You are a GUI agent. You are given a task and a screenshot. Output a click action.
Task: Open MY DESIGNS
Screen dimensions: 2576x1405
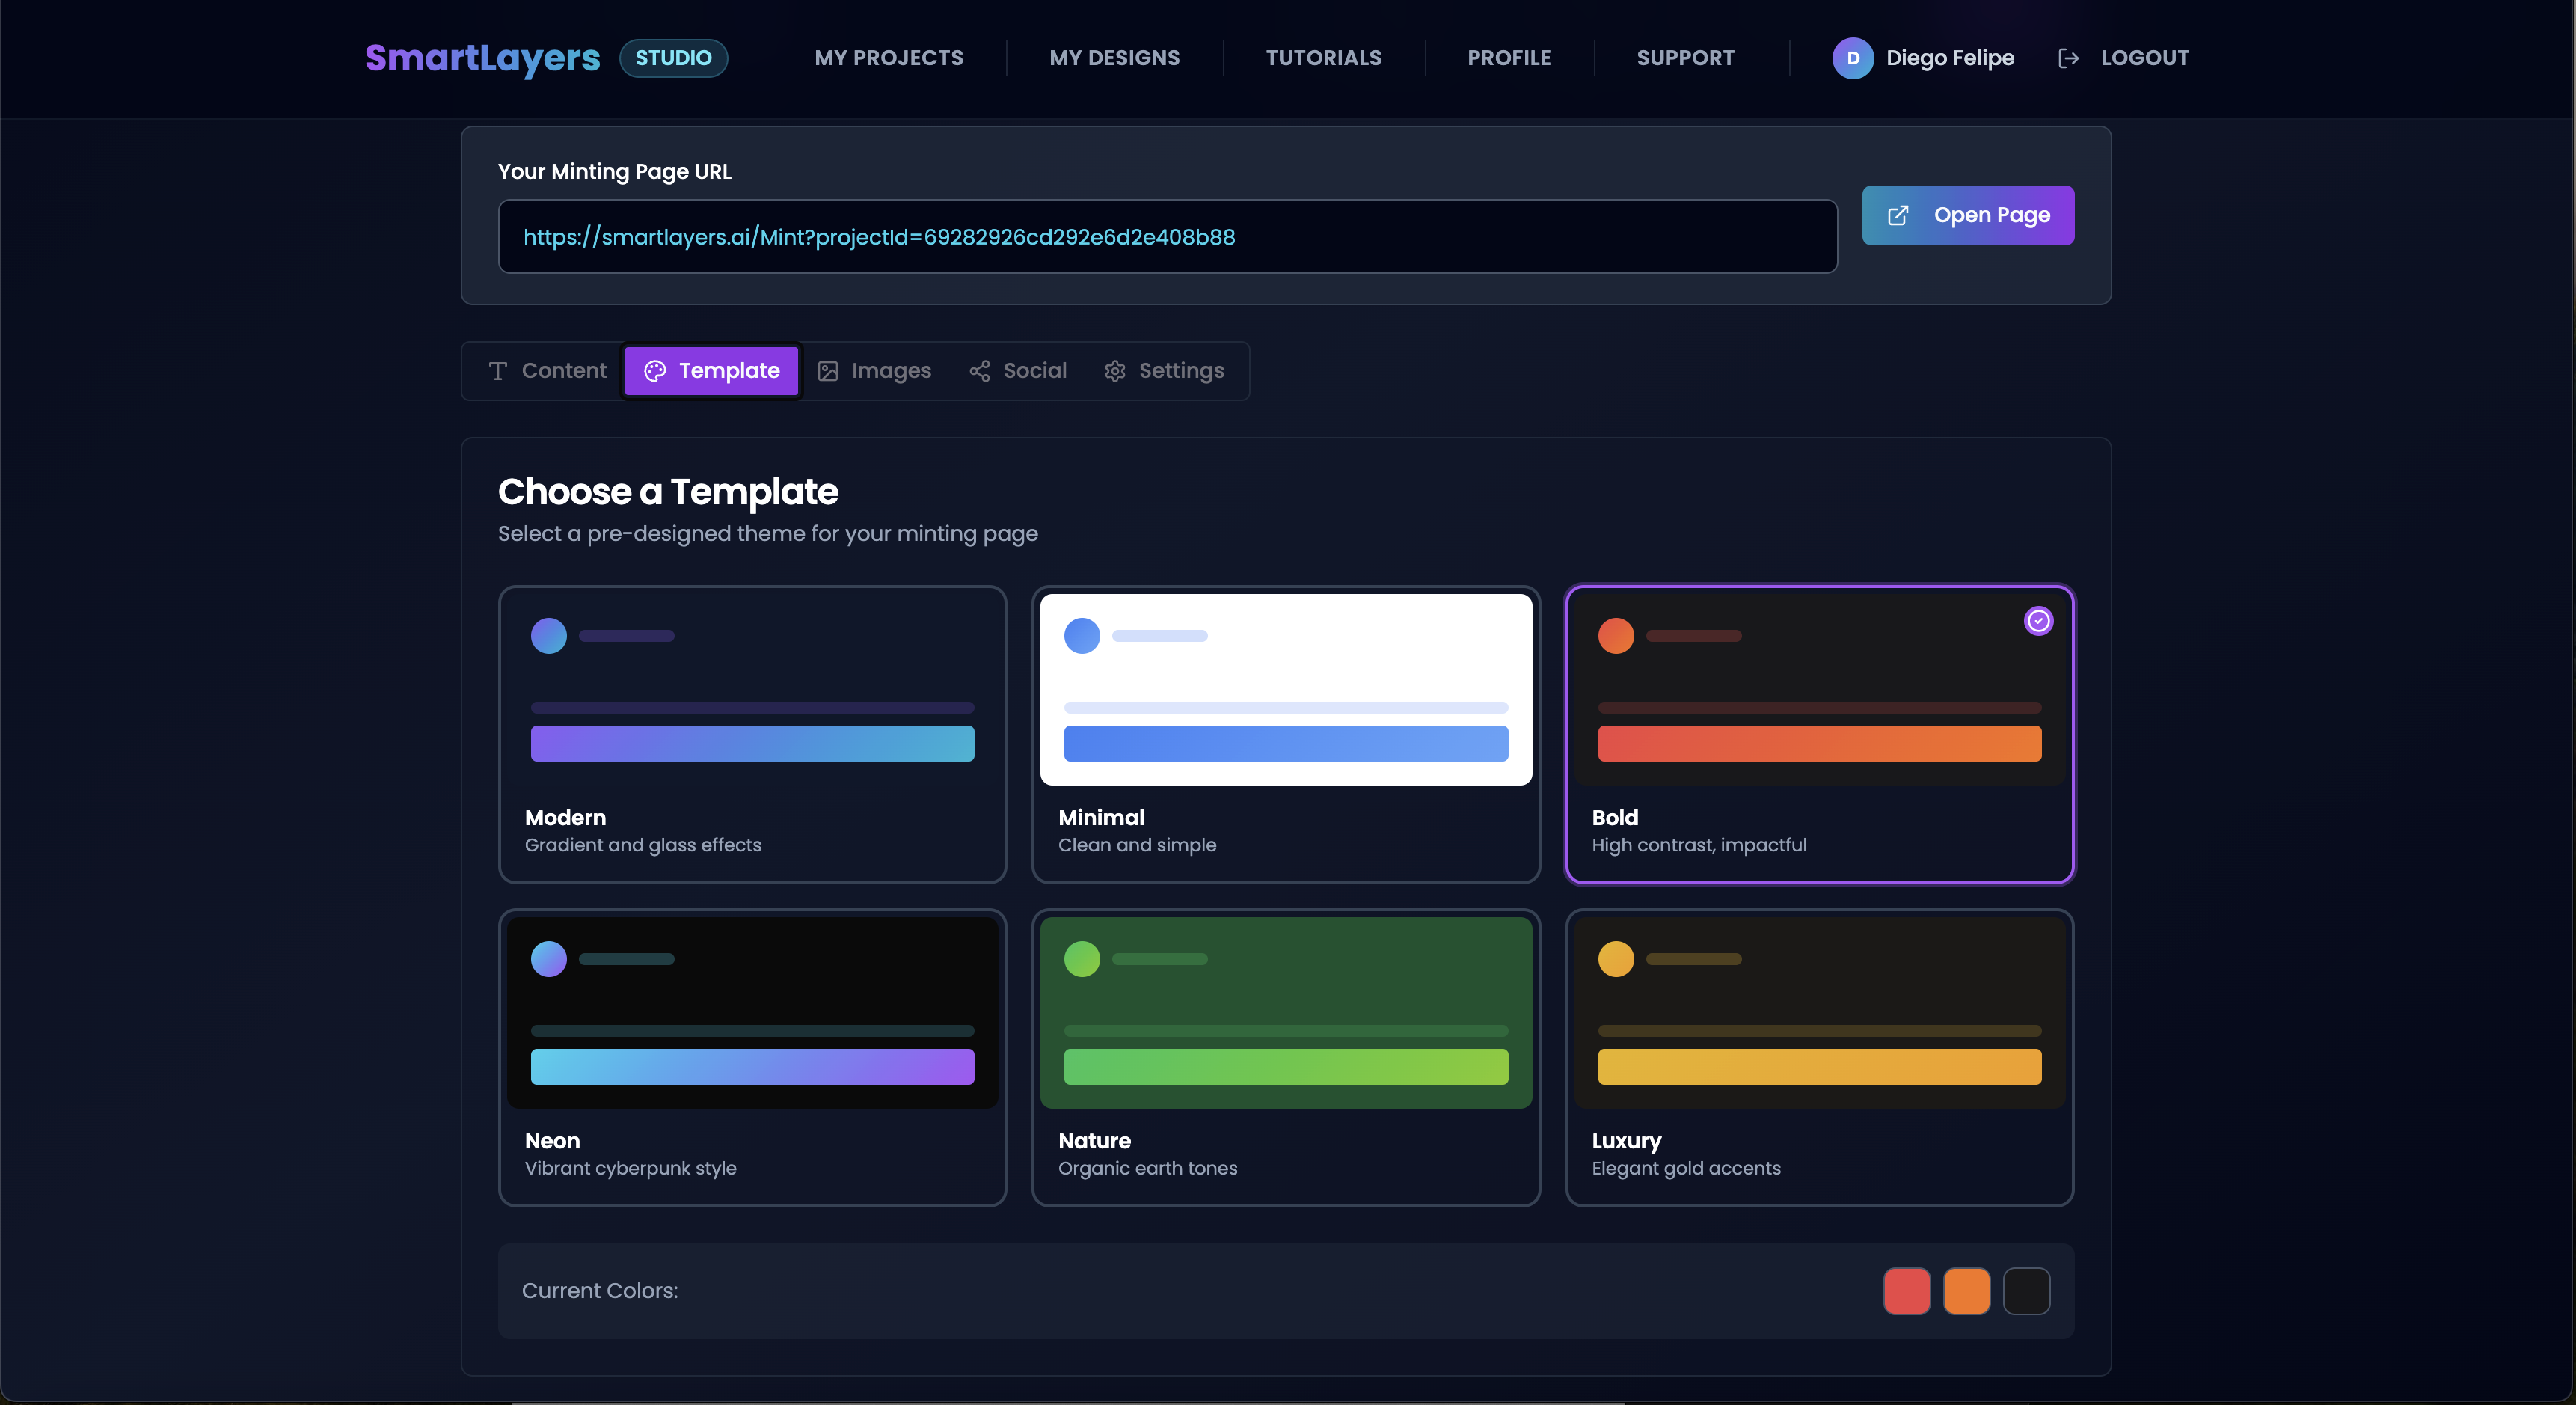click(1115, 57)
